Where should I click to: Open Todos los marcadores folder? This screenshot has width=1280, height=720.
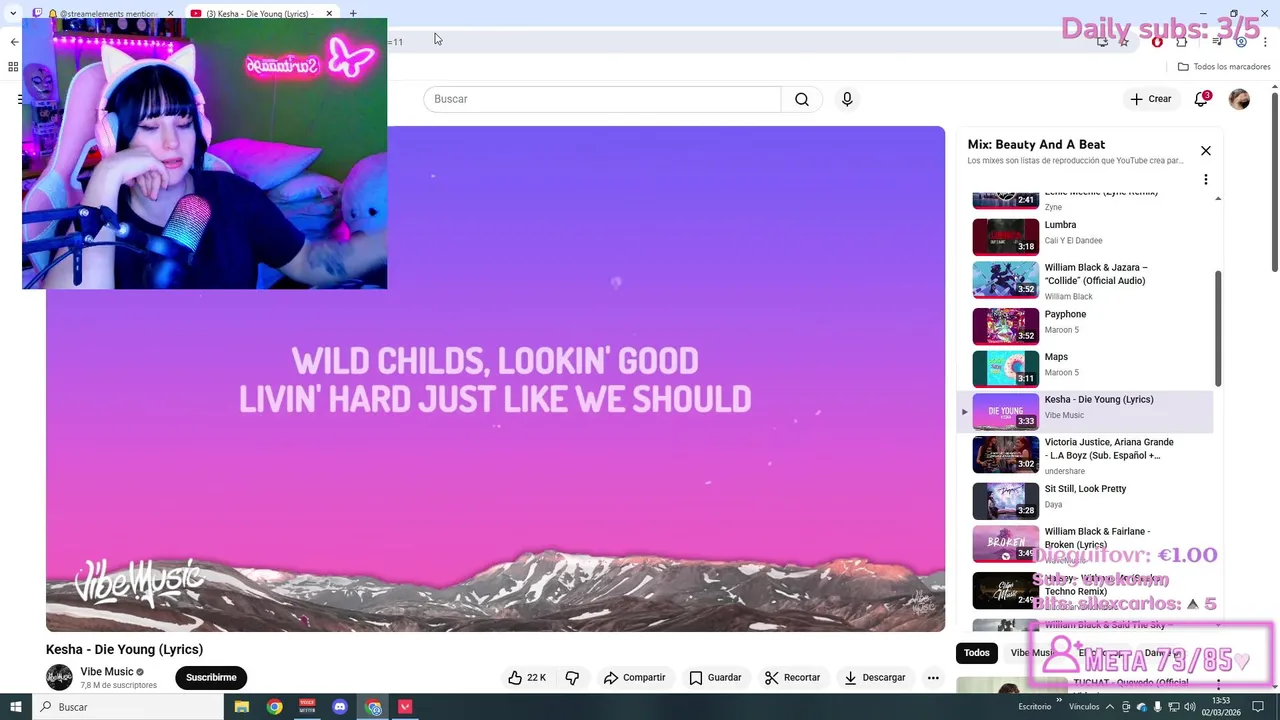pyautogui.click(x=1224, y=67)
